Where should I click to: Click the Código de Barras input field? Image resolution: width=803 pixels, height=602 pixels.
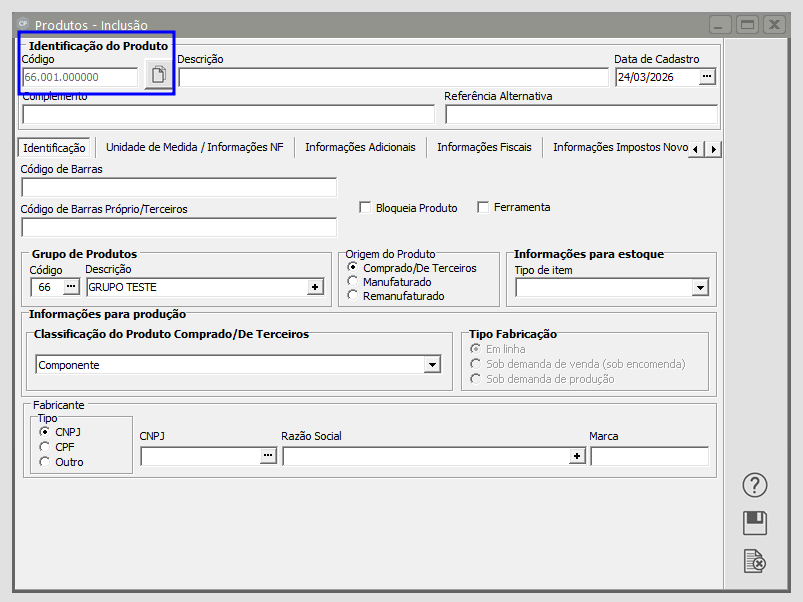(x=178, y=187)
